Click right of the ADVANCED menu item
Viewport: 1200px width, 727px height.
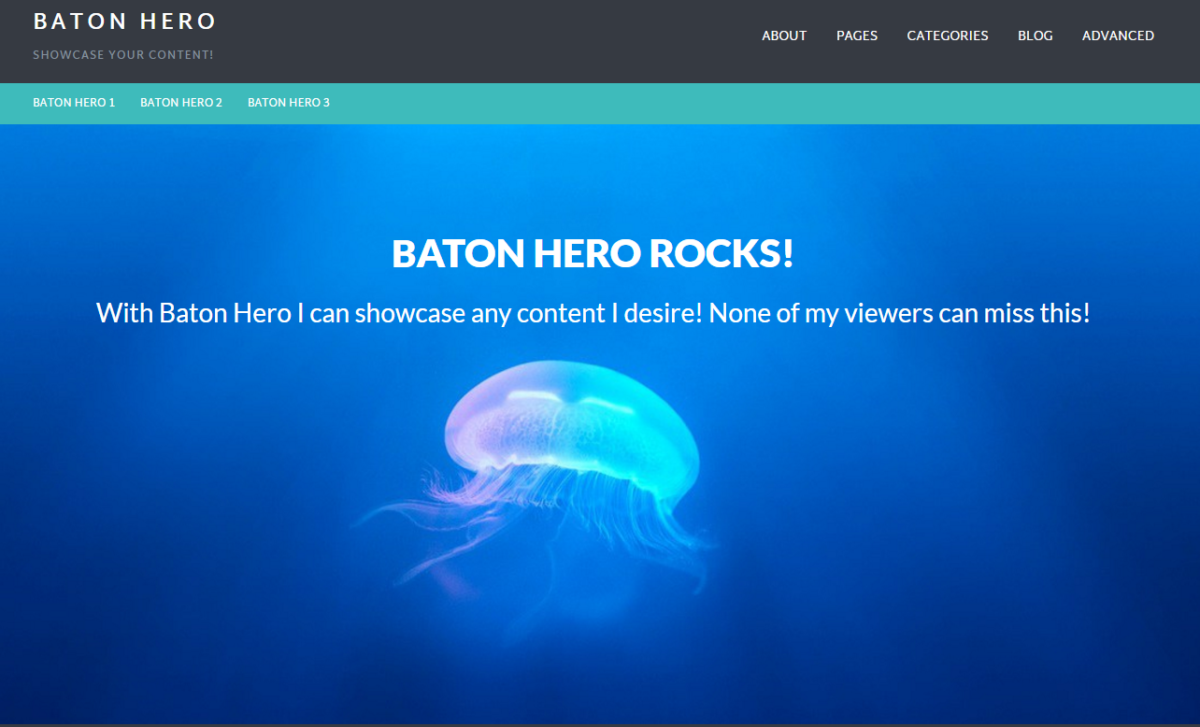[1180, 35]
